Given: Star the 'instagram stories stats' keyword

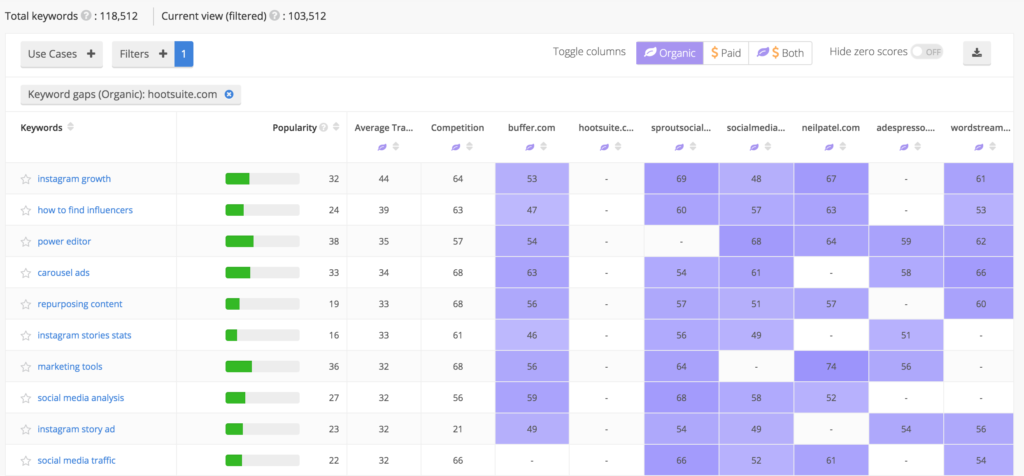Looking at the screenshot, I should [25, 336].
